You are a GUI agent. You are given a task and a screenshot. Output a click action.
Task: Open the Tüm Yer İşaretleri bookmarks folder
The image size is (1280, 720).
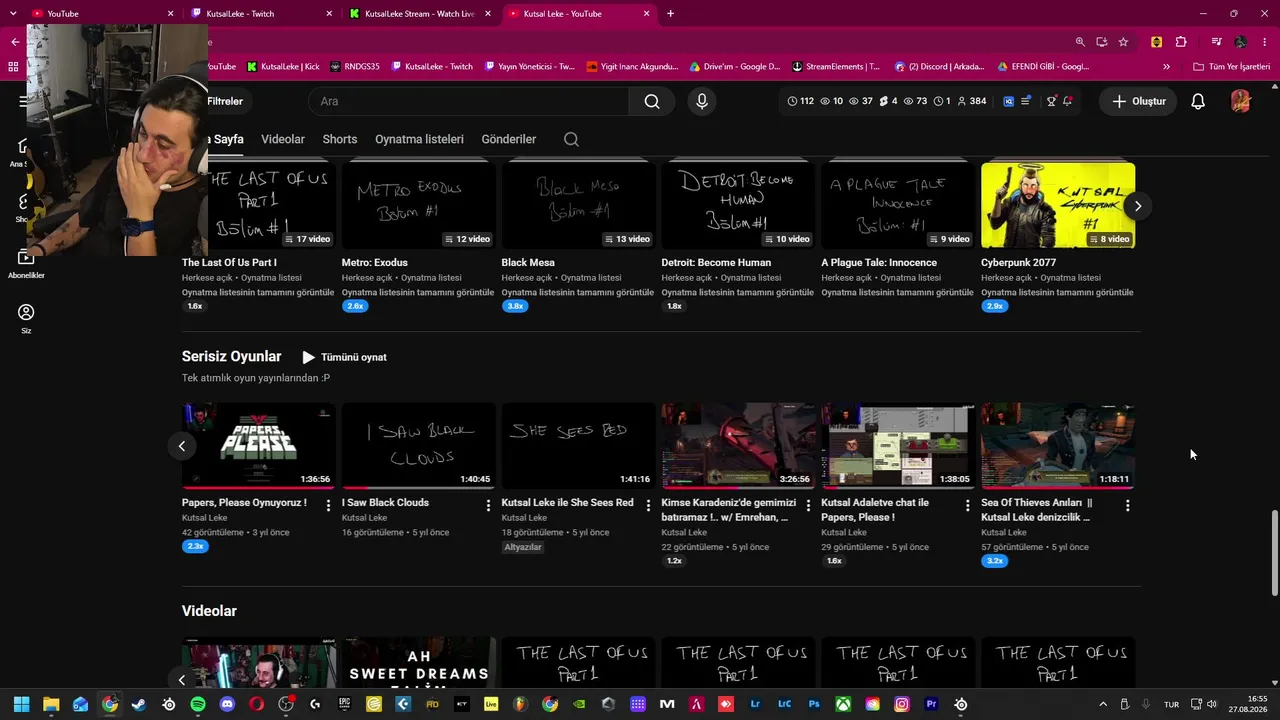(x=1232, y=67)
